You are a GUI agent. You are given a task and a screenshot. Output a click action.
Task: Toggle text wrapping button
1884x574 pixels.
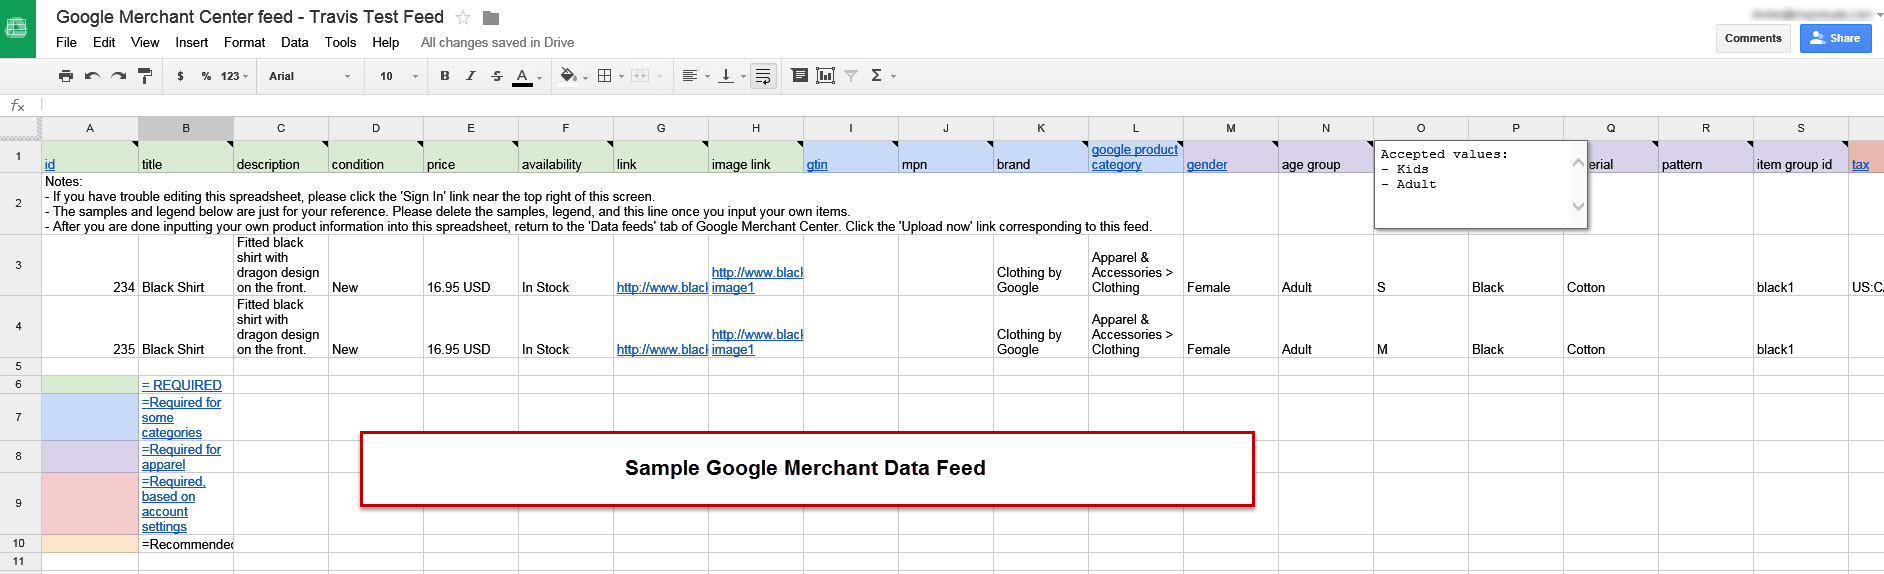point(763,76)
